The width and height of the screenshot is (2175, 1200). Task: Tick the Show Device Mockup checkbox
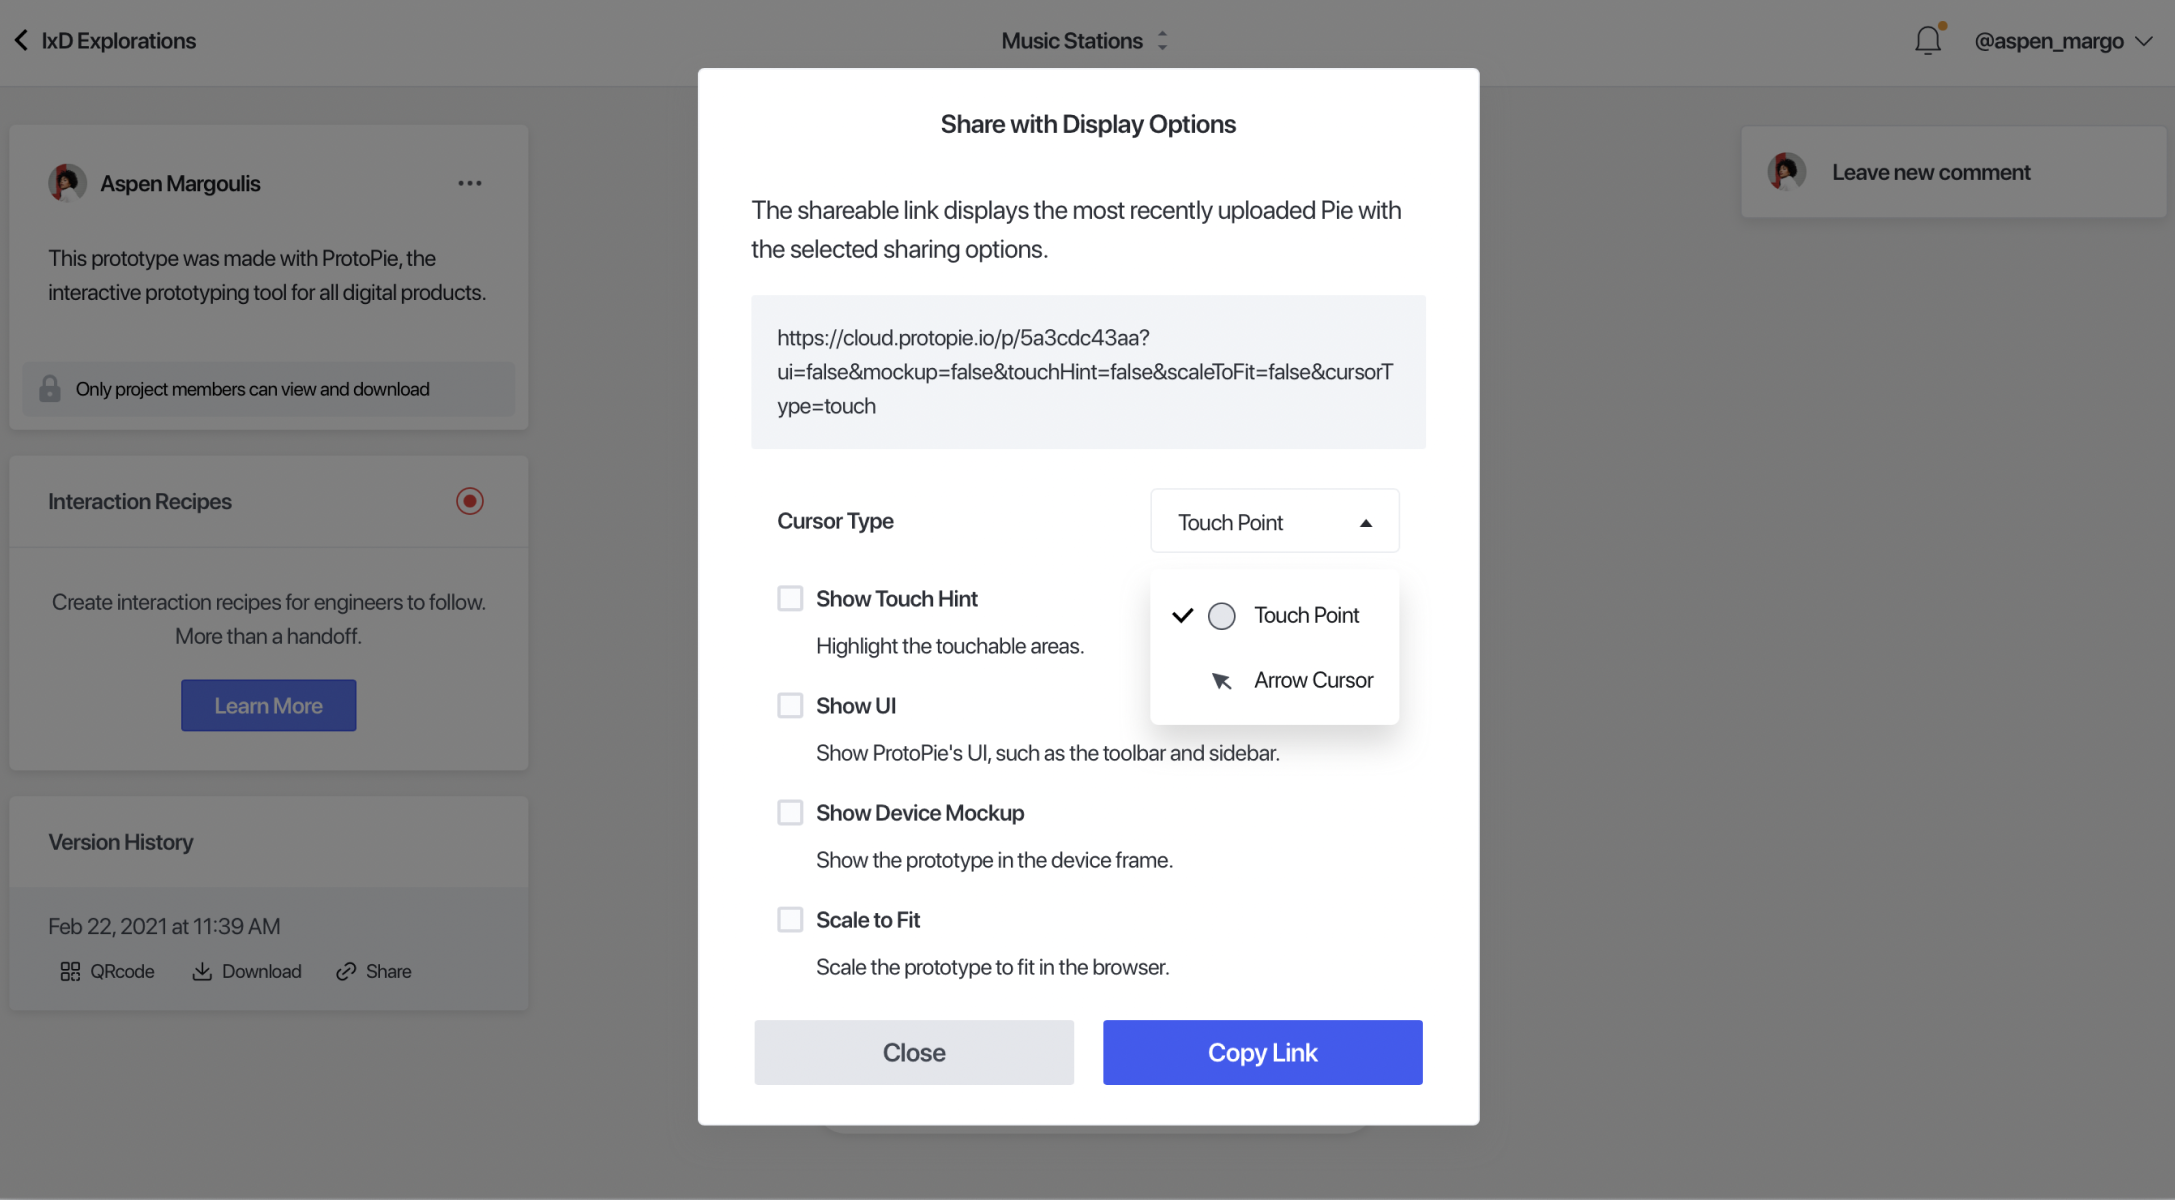[790, 812]
